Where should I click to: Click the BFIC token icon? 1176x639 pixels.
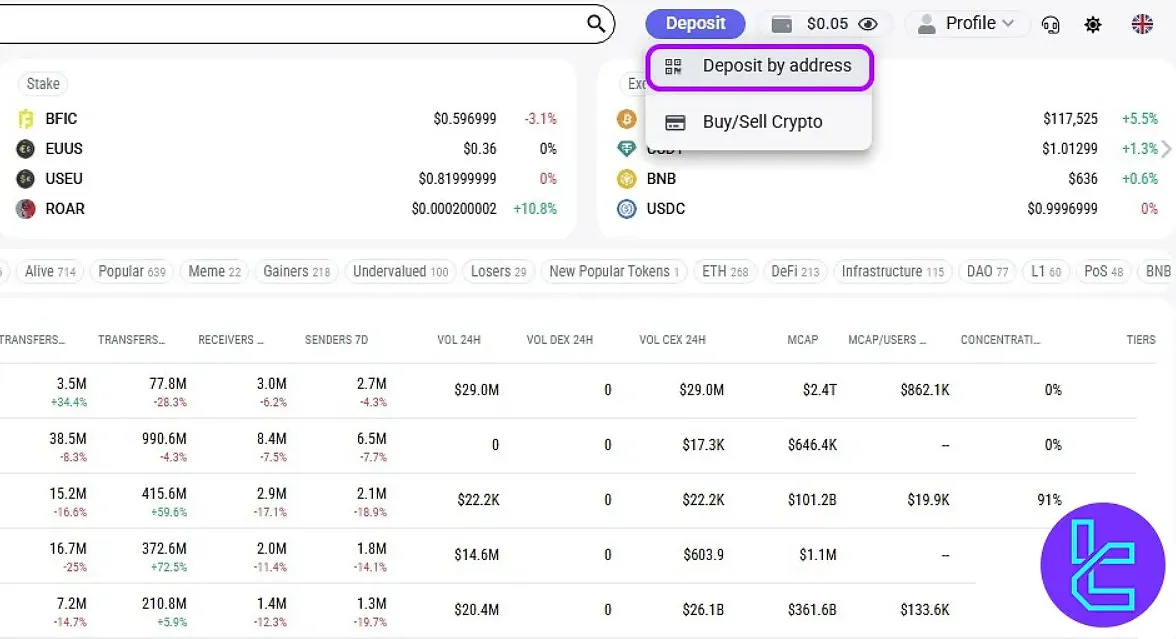point(26,119)
